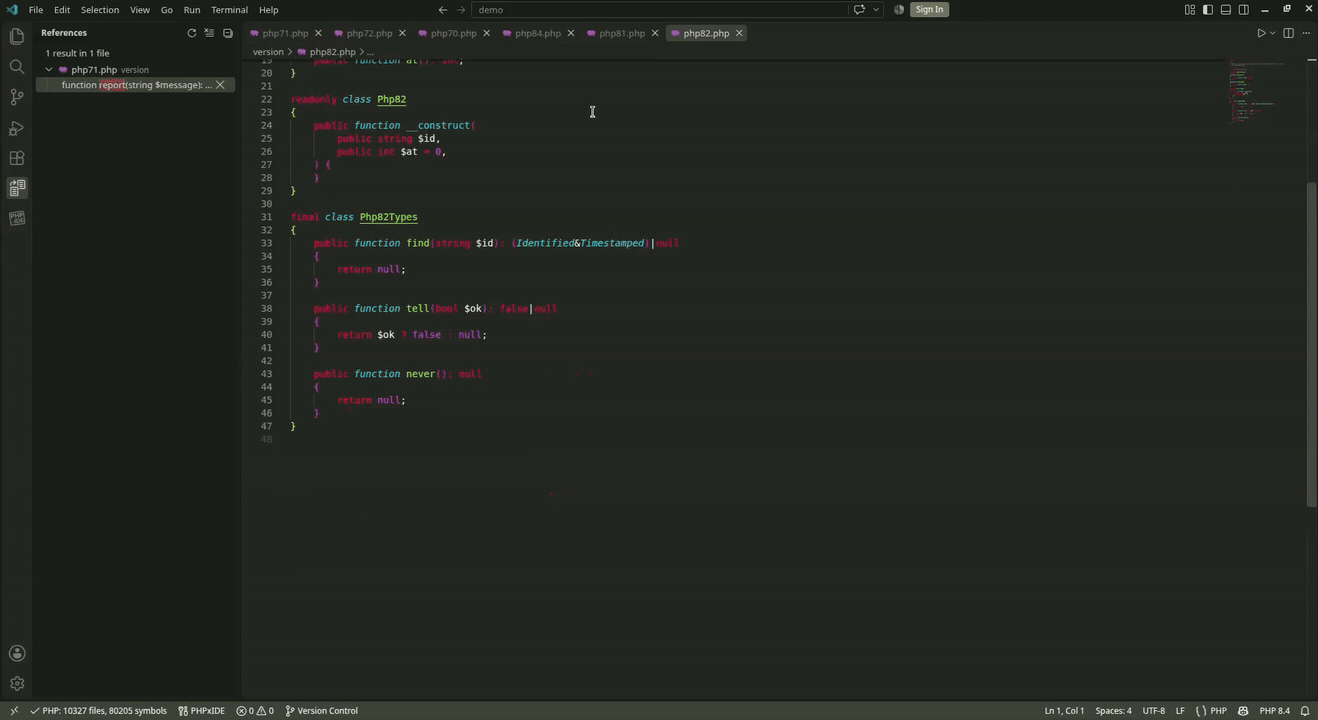This screenshot has width=1318, height=720.
Task: Refresh the References results
Action: click(x=192, y=33)
